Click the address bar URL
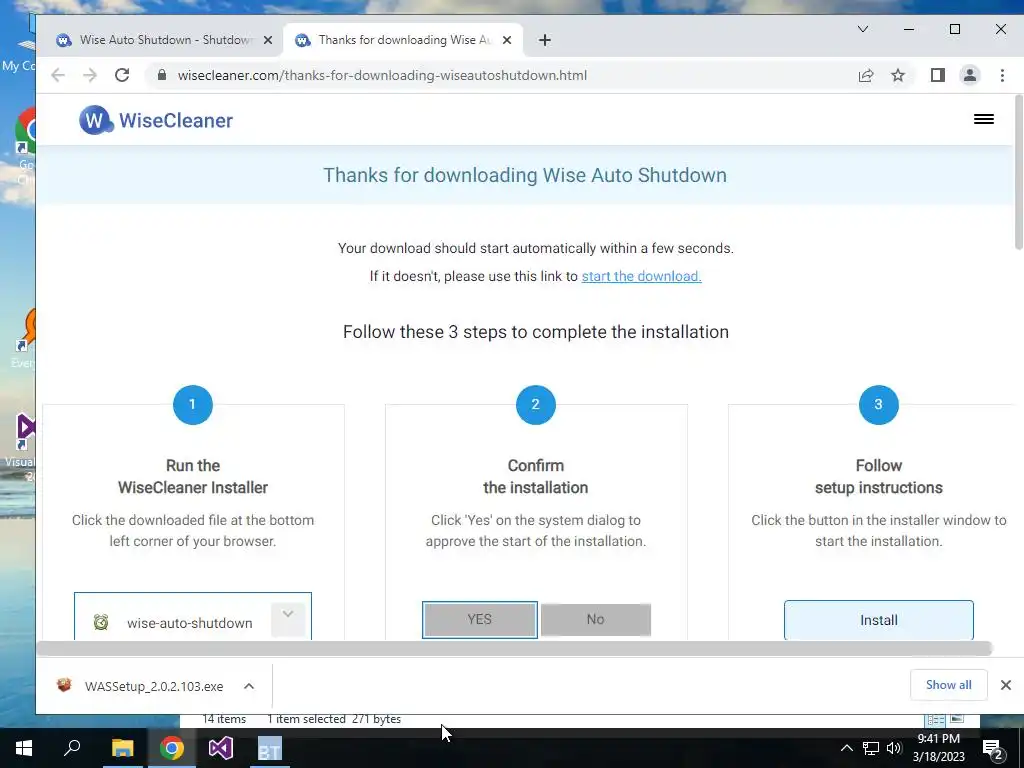Image resolution: width=1024 pixels, height=768 pixels. [382, 75]
